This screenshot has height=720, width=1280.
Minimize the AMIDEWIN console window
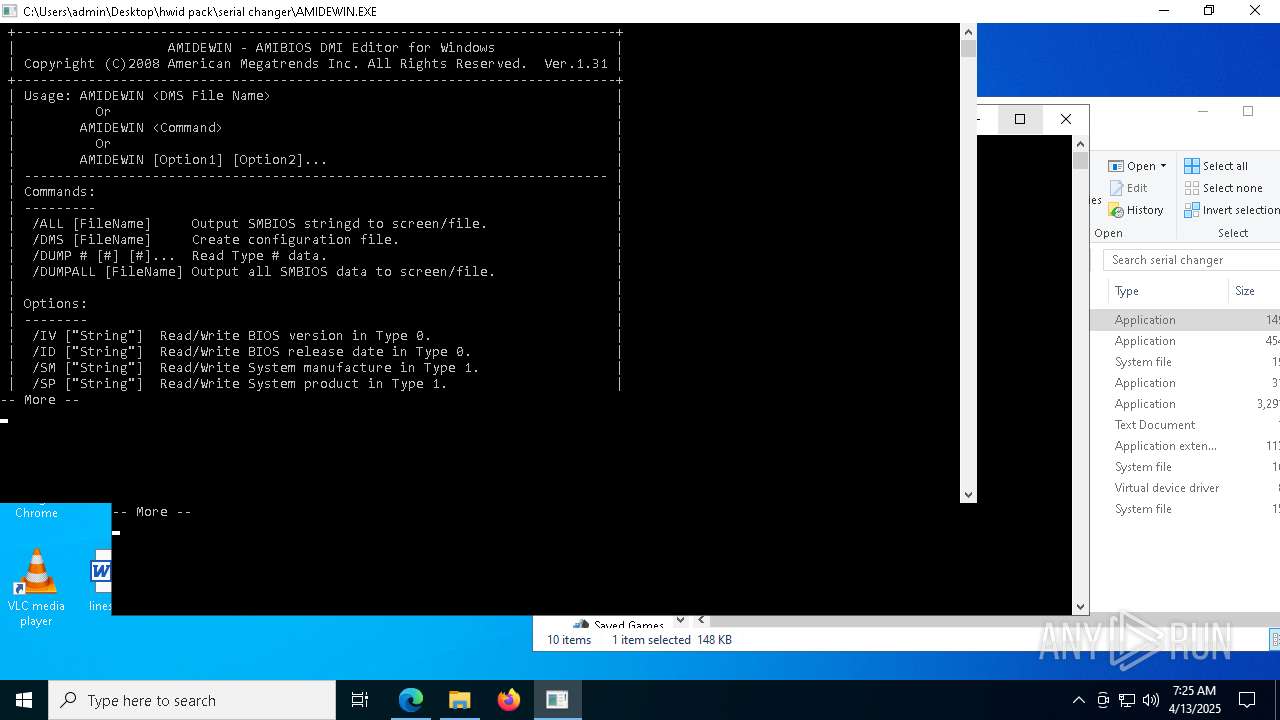pyautogui.click(x=1164, y=11)
